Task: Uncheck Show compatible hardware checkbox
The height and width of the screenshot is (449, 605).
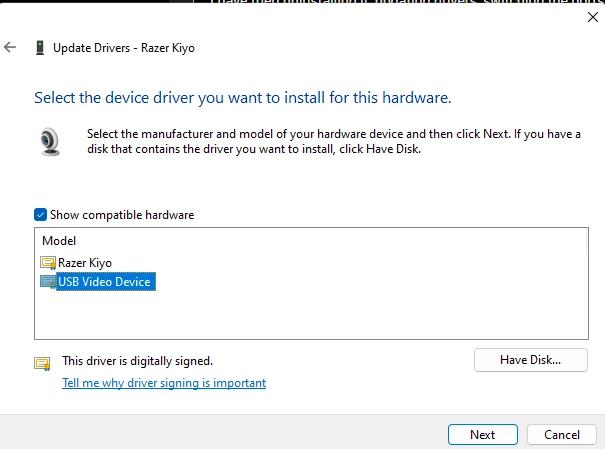Action: [41, 214]
